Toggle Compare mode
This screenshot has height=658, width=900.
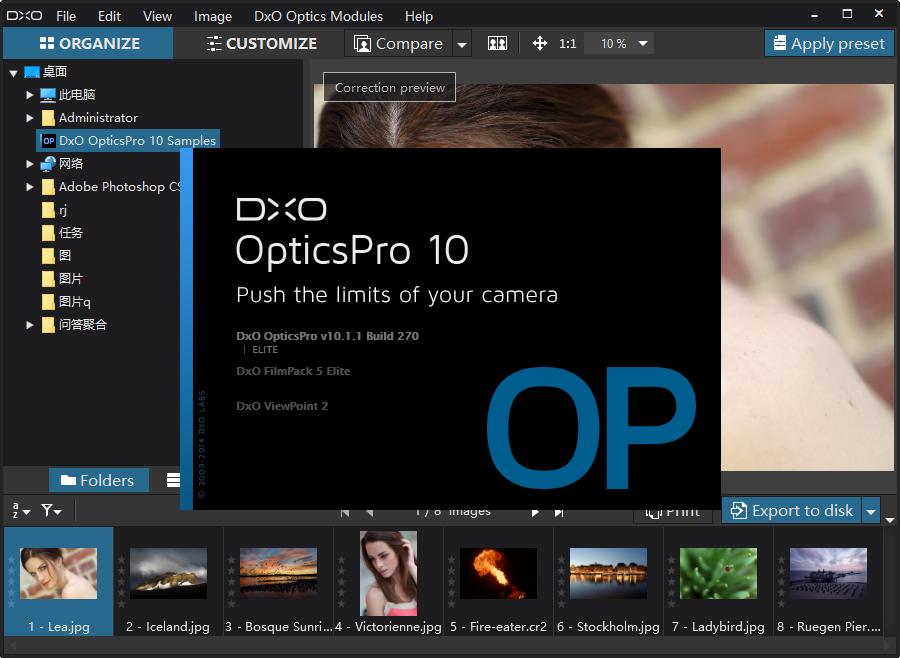pos(400,44)
